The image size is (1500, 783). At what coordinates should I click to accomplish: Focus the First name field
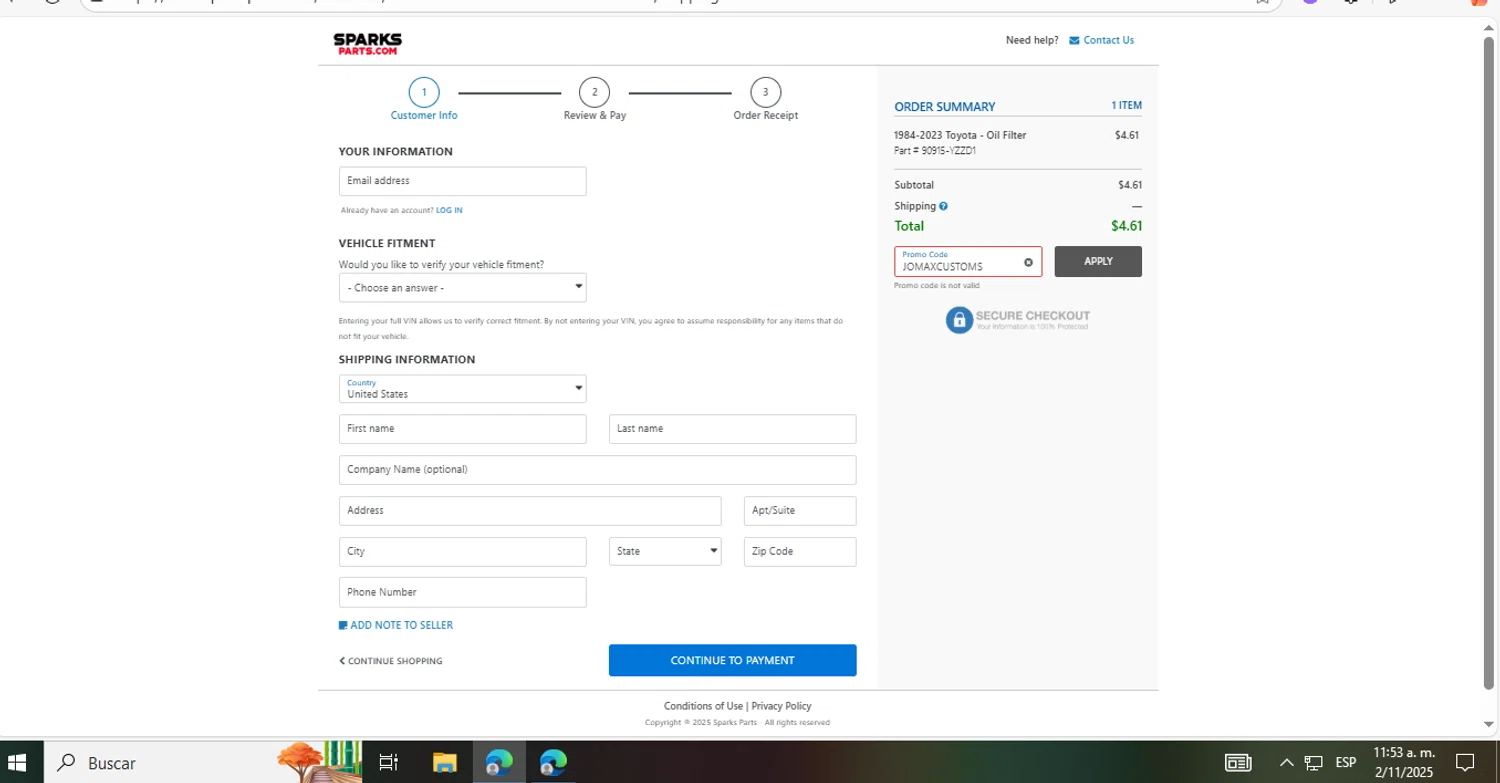coord(462,429)
